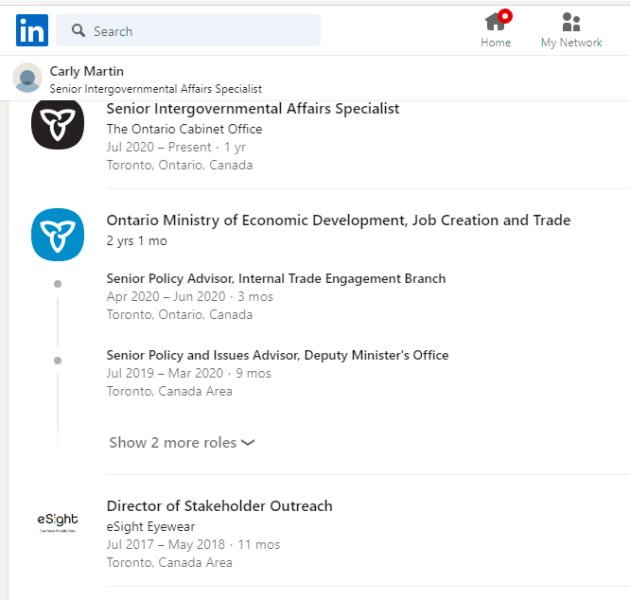Focus the Search input field
The image size is (630, 600).
[188, 30]
